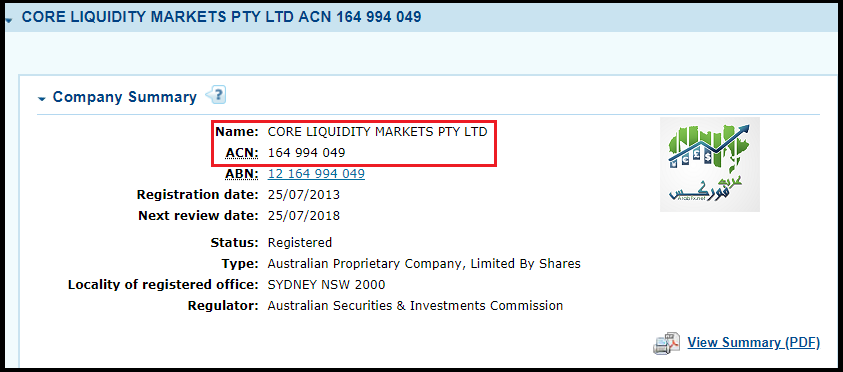Click the PDF document icon
The image size is (843, 372).
pyautogui.click(x=667, y=343)
